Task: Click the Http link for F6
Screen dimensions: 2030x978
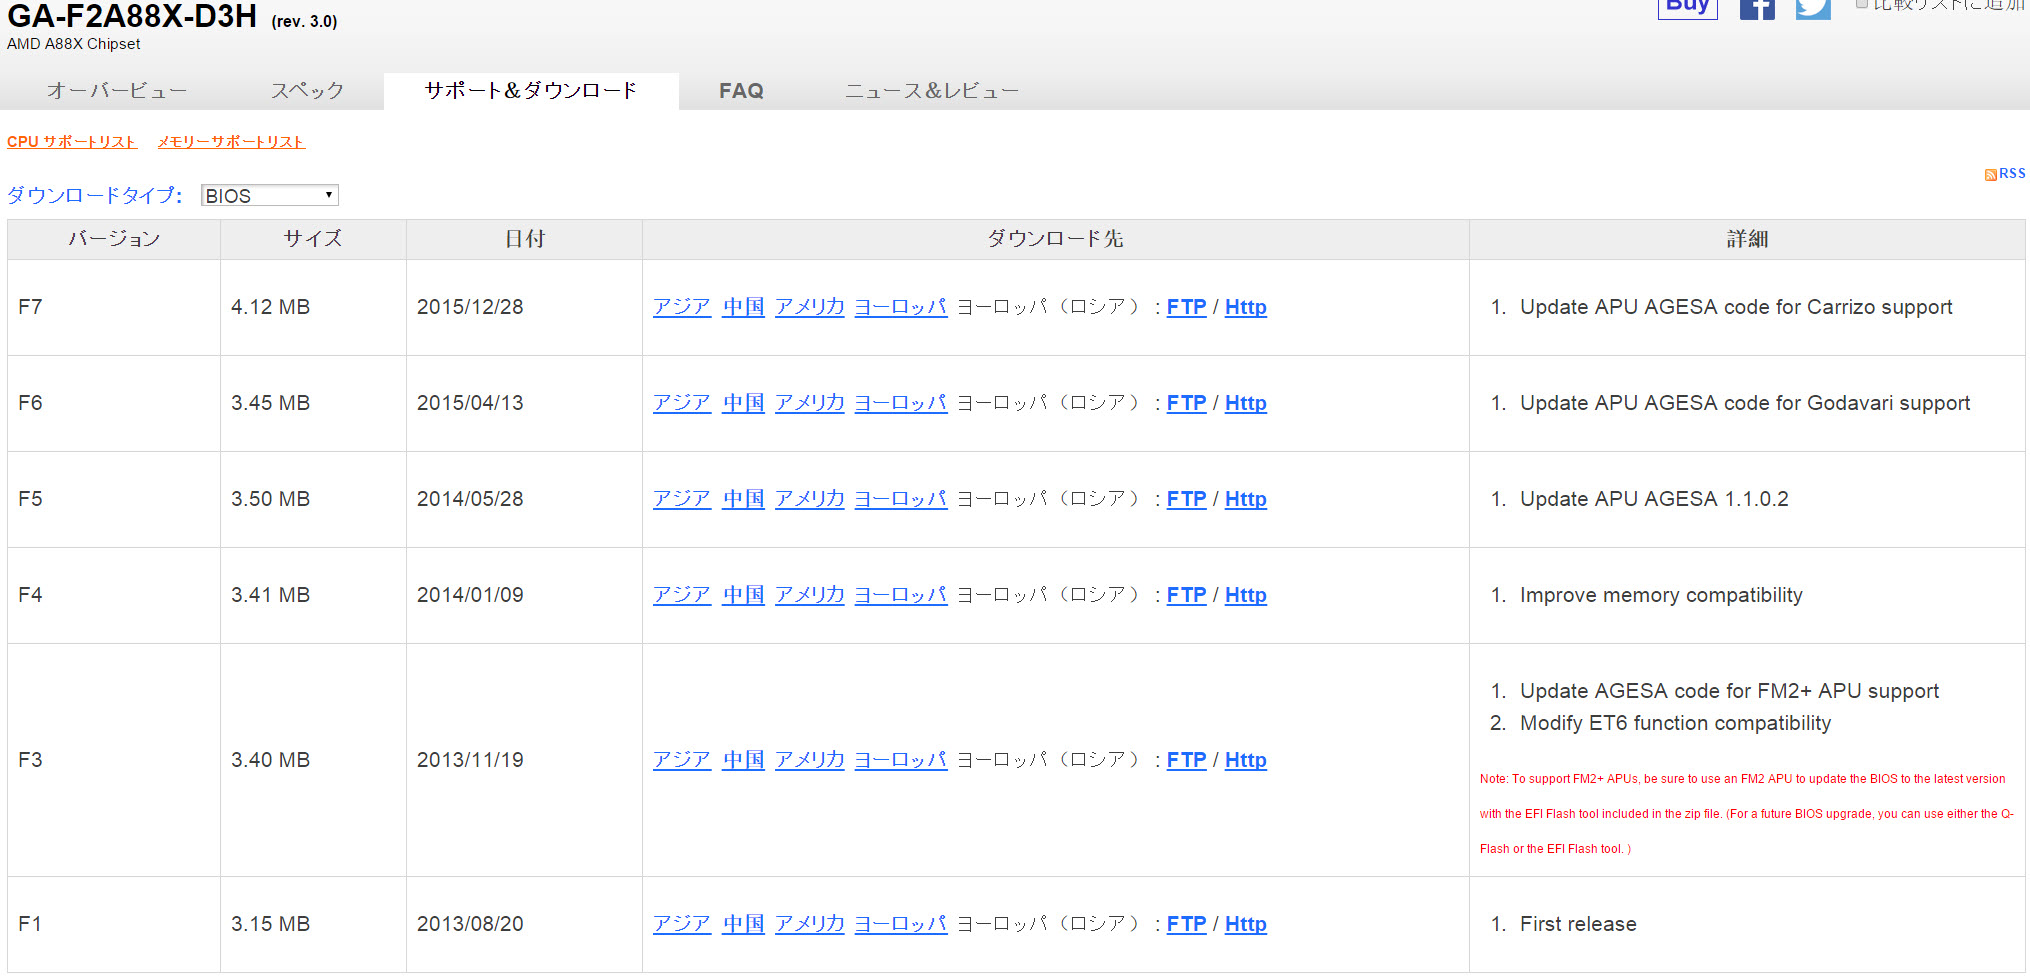Action: pyautogui.click(x=1246, y=403)
